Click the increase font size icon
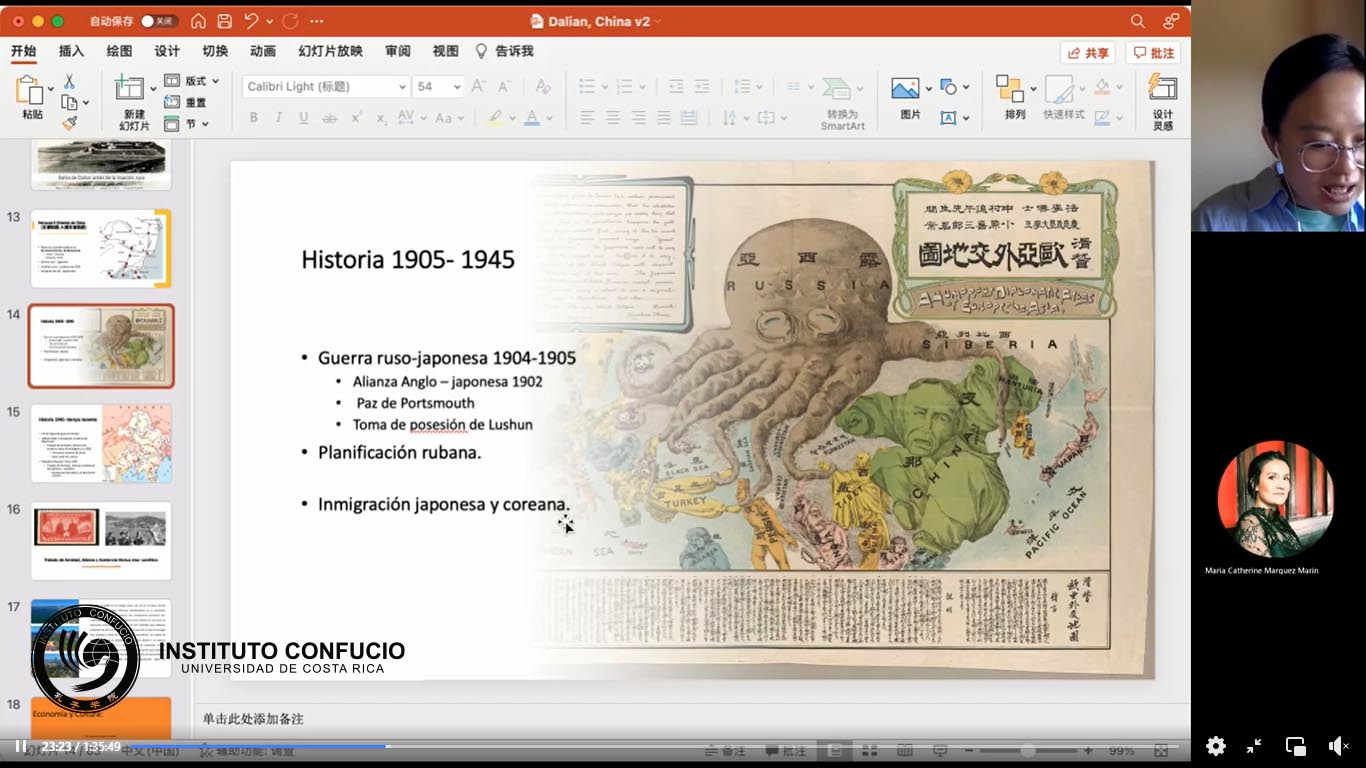 (x=479, y=87)
